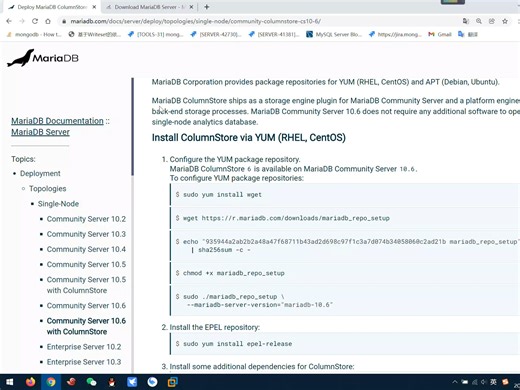Open the penguin app icon on the taskbar
520x390 pixels.
coord(112,382)
